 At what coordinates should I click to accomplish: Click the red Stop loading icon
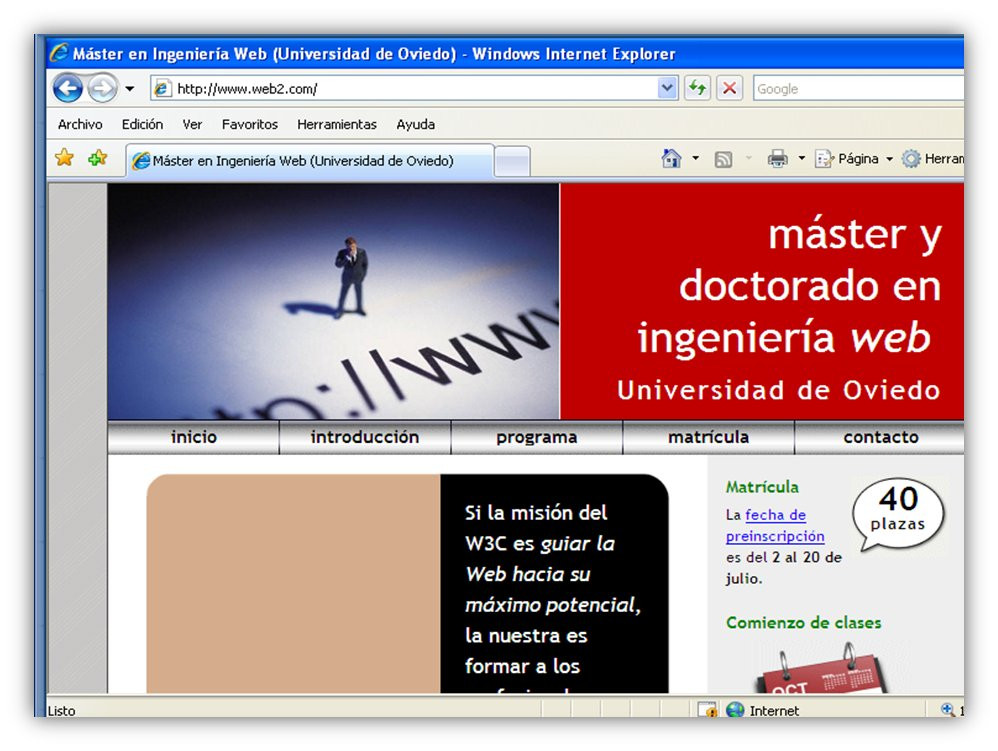(729, 88)
